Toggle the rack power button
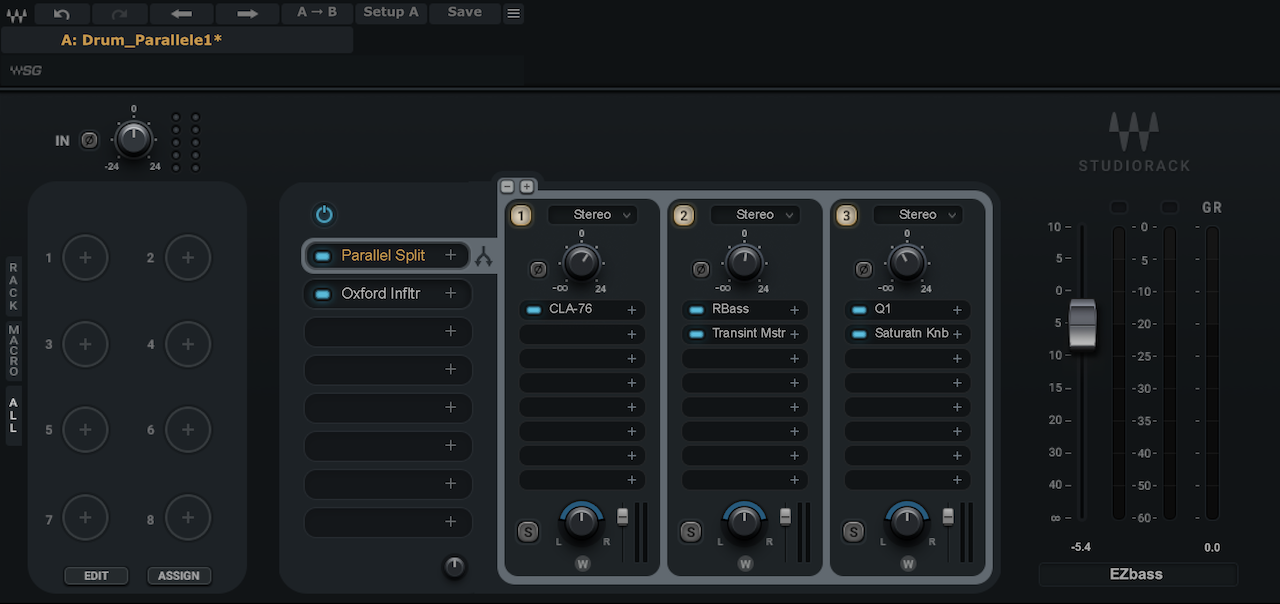This screenshot has height=604, width=1280. 324,214
